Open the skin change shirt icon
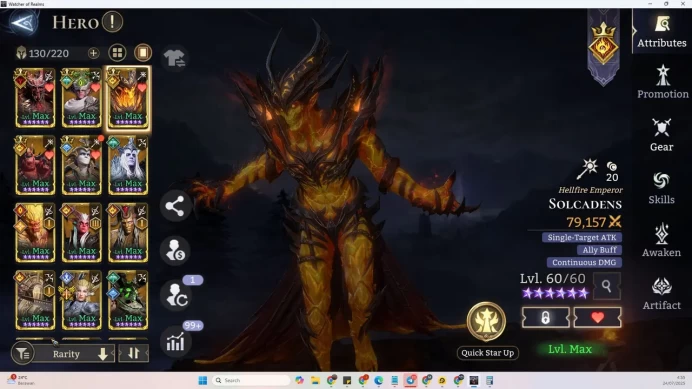Viewport: 692px width, 389px height. tap(175, 58)
